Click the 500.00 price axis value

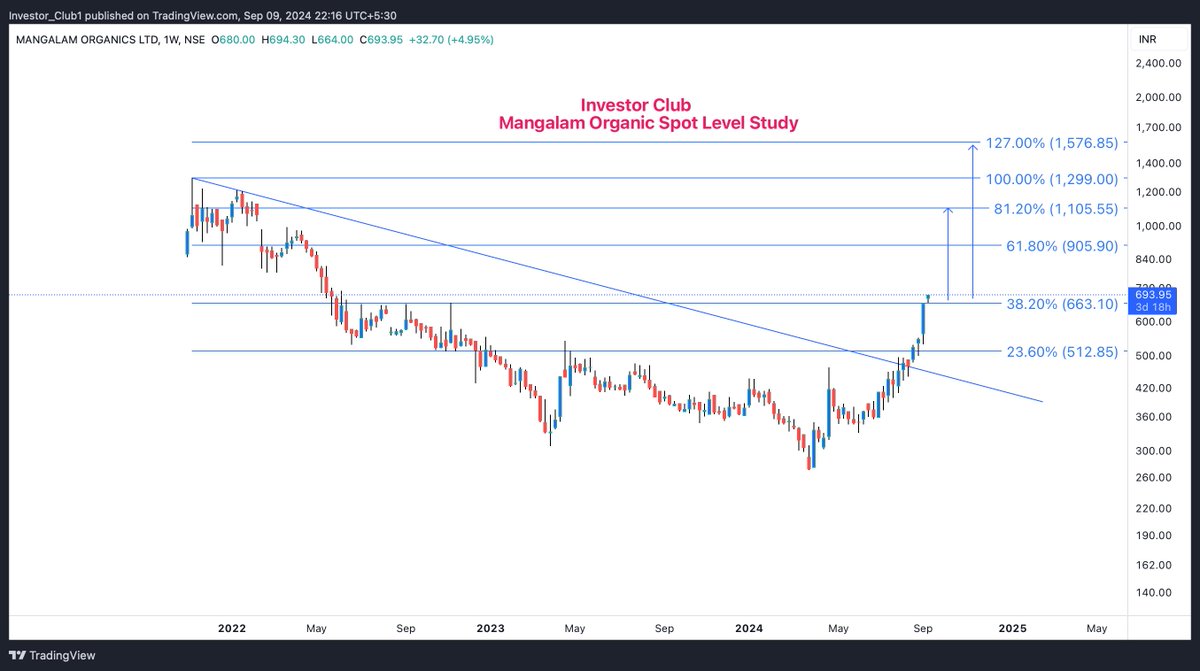click(x=1155, y=356)
